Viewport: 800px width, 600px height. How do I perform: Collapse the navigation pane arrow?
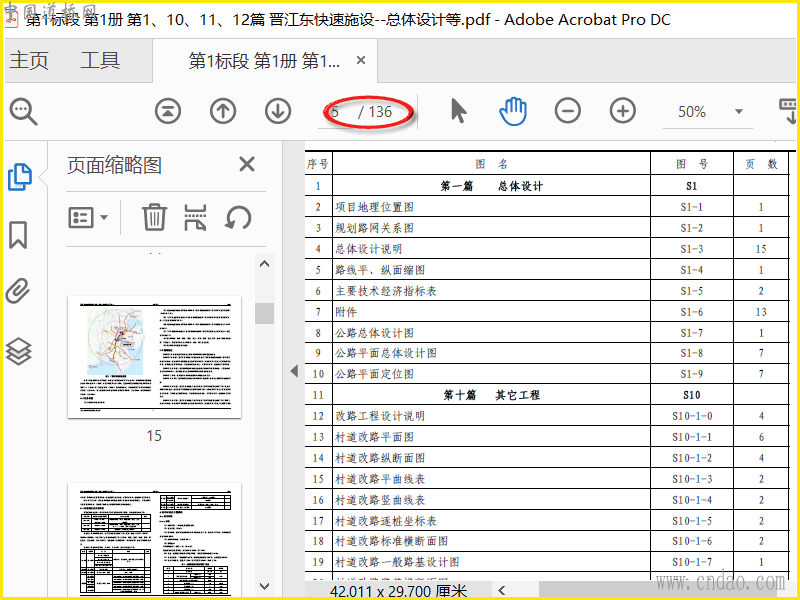(294, 371)
